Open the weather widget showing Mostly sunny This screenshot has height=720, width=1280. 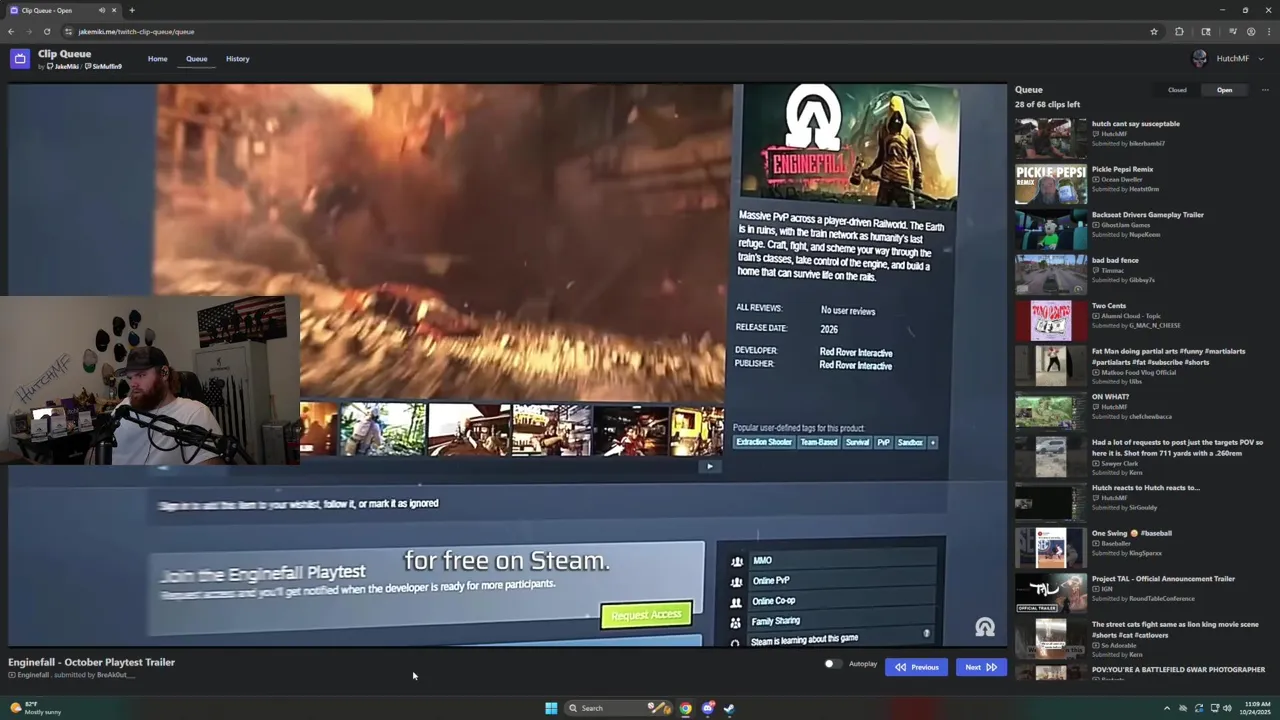click(x=35, y=708)
